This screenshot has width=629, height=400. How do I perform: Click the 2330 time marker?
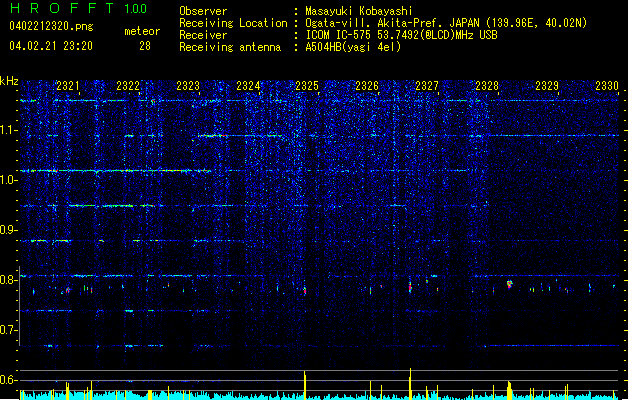coord(607,86)
